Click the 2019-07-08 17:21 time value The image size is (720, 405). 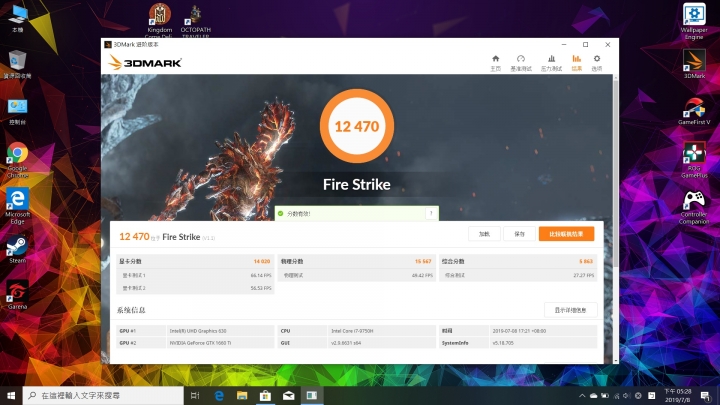(519, 331)
